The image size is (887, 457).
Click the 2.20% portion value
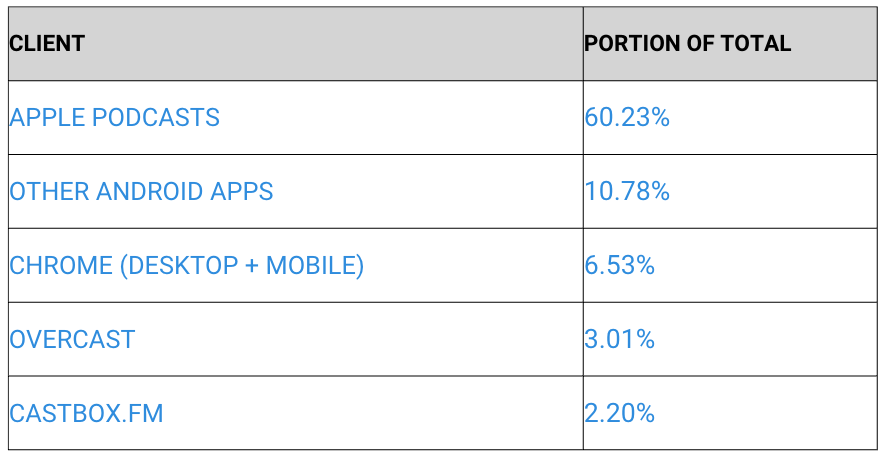point(619,414)
